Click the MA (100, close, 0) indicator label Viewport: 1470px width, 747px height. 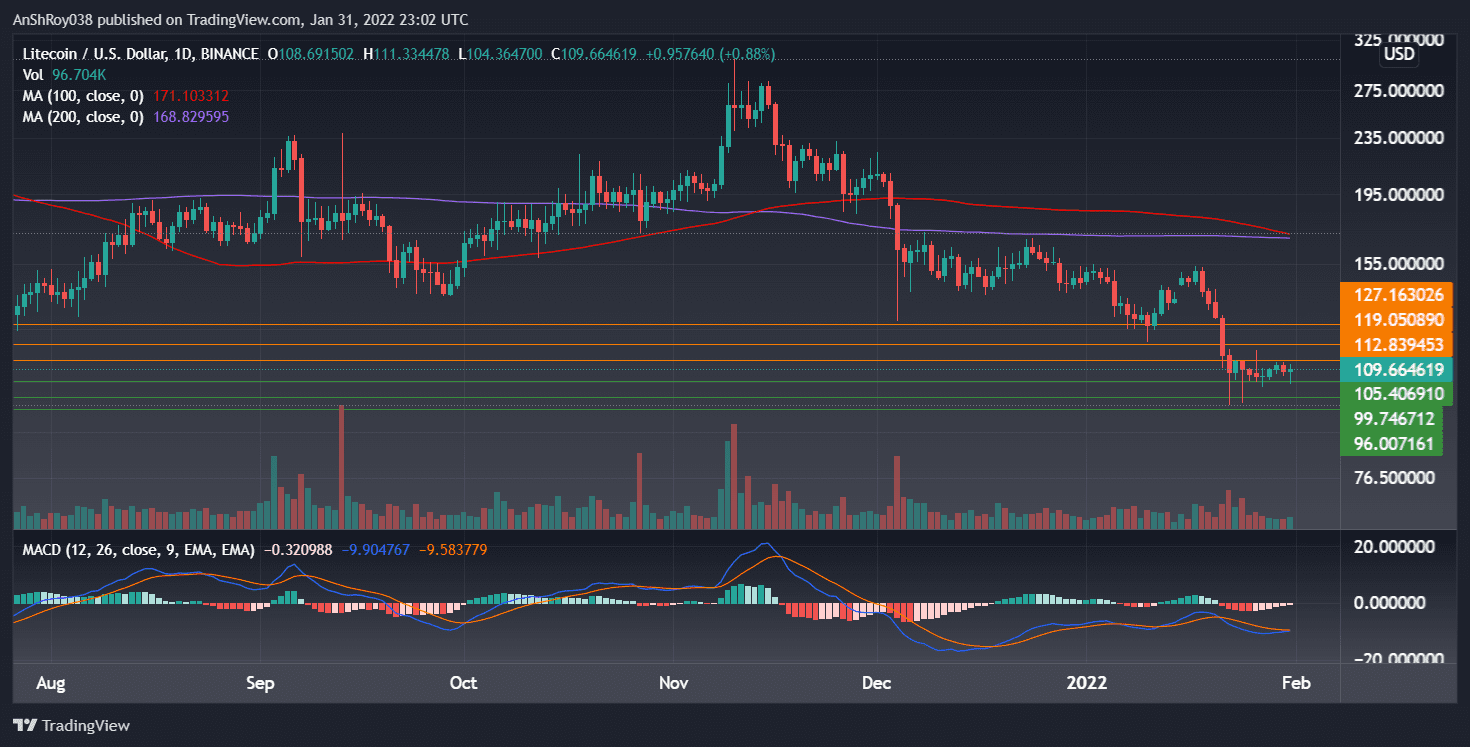click(85, 95)
